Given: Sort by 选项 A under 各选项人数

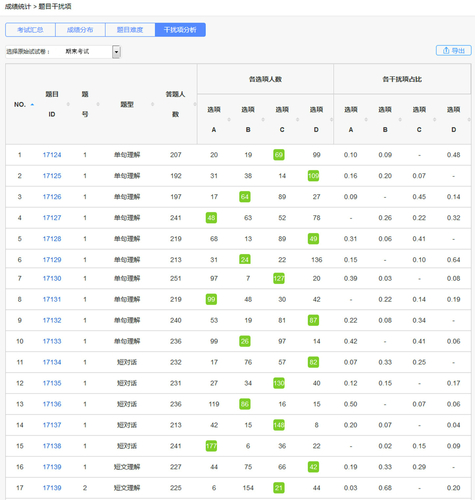Looking at the screenshot, I should pos(229,119).
